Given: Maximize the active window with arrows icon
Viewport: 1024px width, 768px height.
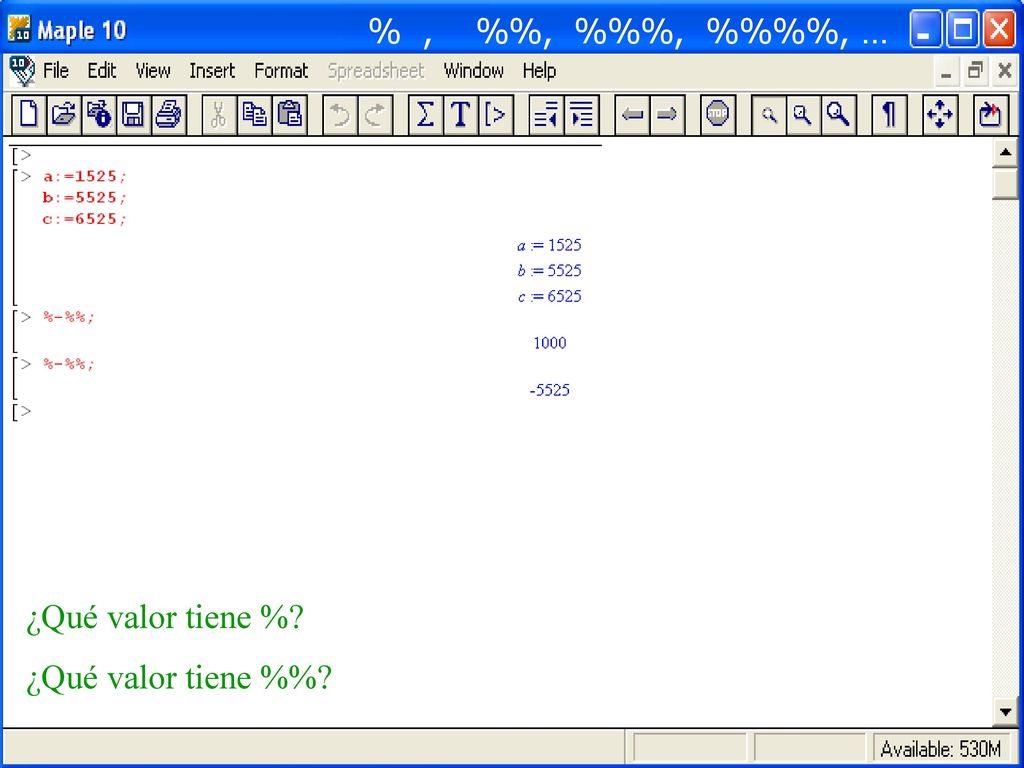Looking at the screenshot, I should pyautogui.click(x=939, y=115).
